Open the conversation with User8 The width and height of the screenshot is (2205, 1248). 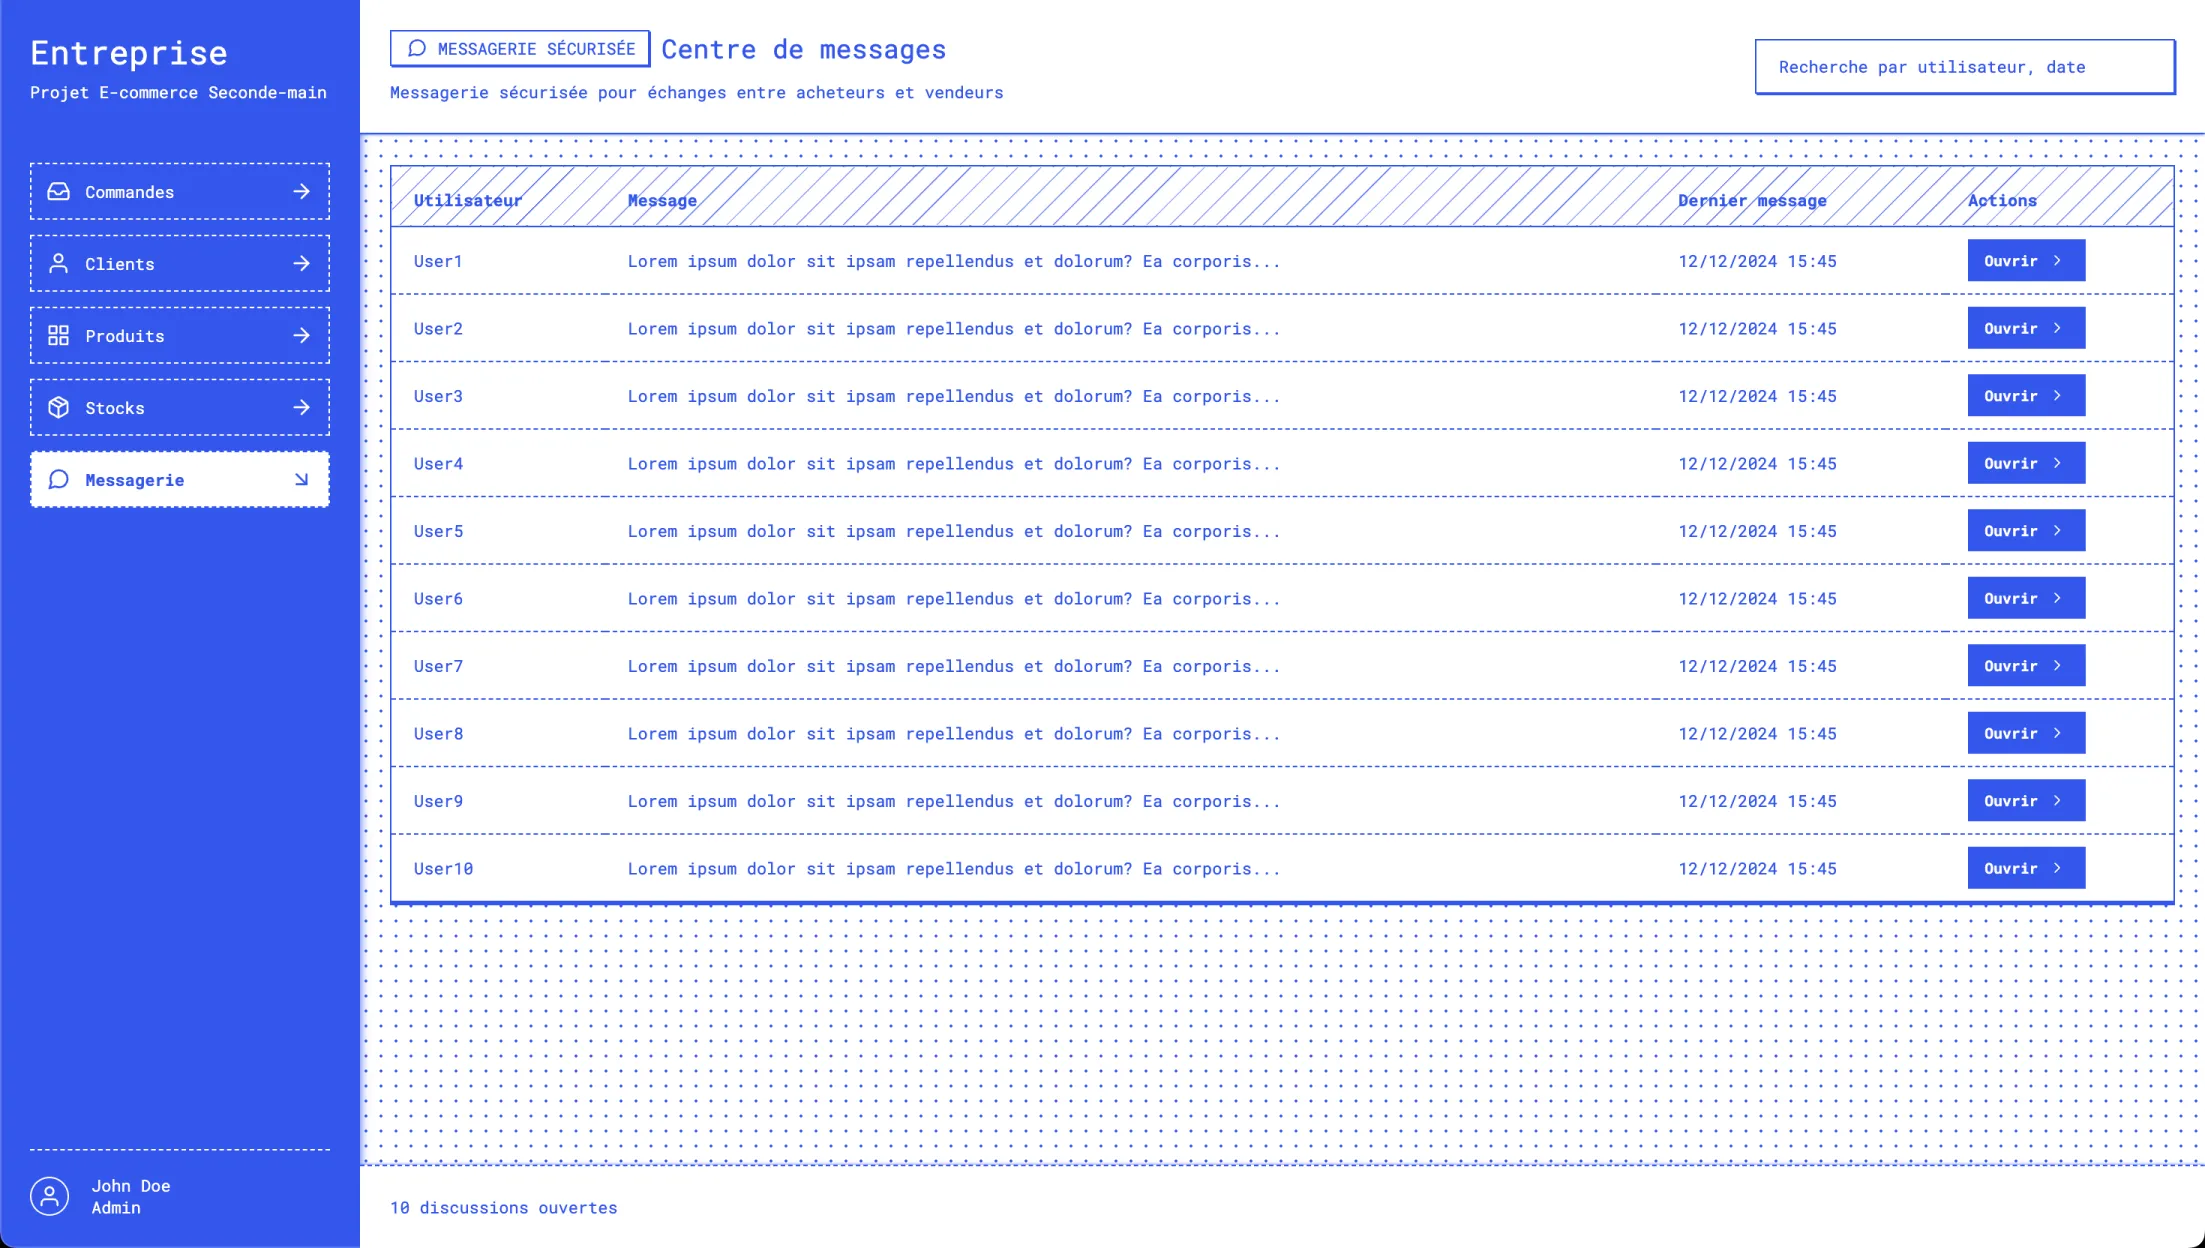2025,733
